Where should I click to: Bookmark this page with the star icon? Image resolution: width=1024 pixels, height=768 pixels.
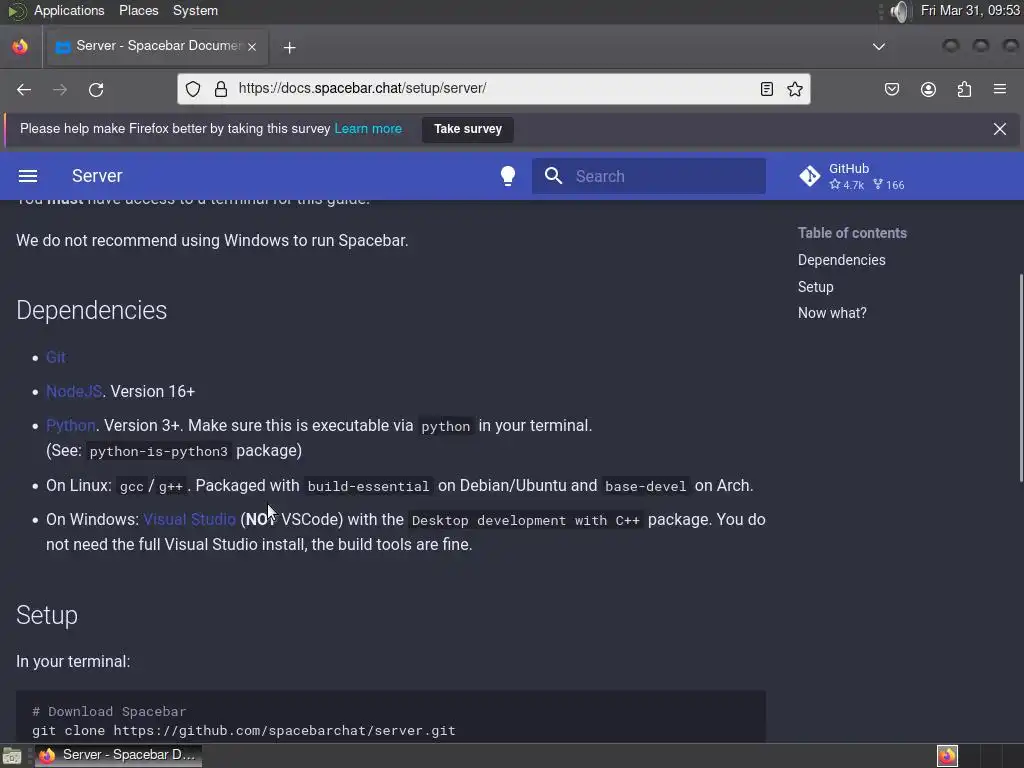[795, 89]
